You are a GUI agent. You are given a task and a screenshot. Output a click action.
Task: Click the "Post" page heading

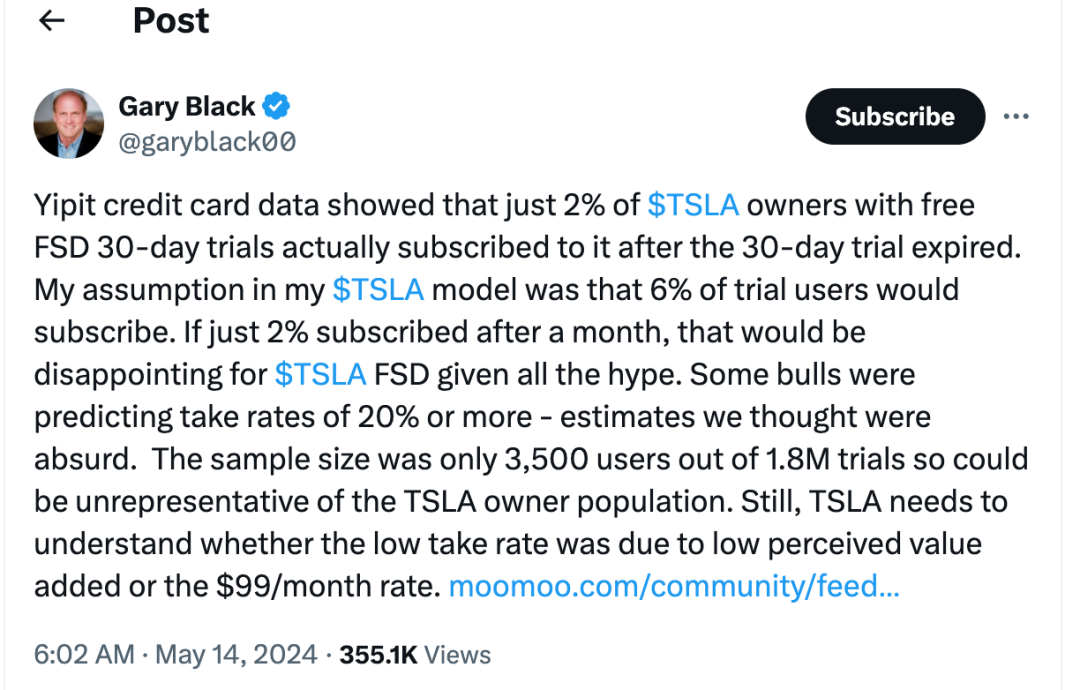click(171, 21)
